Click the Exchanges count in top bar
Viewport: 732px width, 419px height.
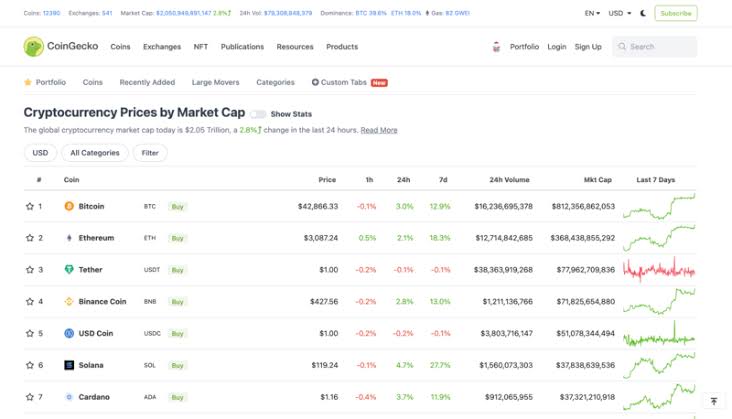(x=107, y=13)
